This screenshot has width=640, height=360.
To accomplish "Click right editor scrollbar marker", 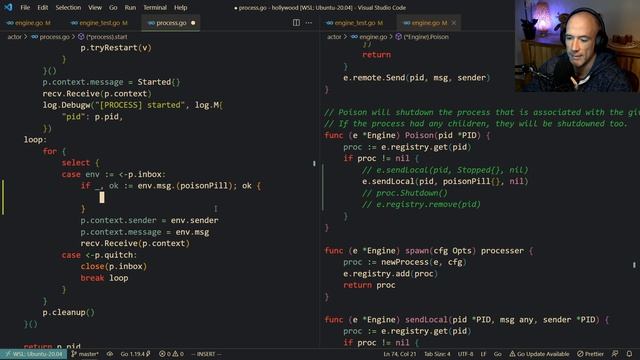I will coord(634,265).
